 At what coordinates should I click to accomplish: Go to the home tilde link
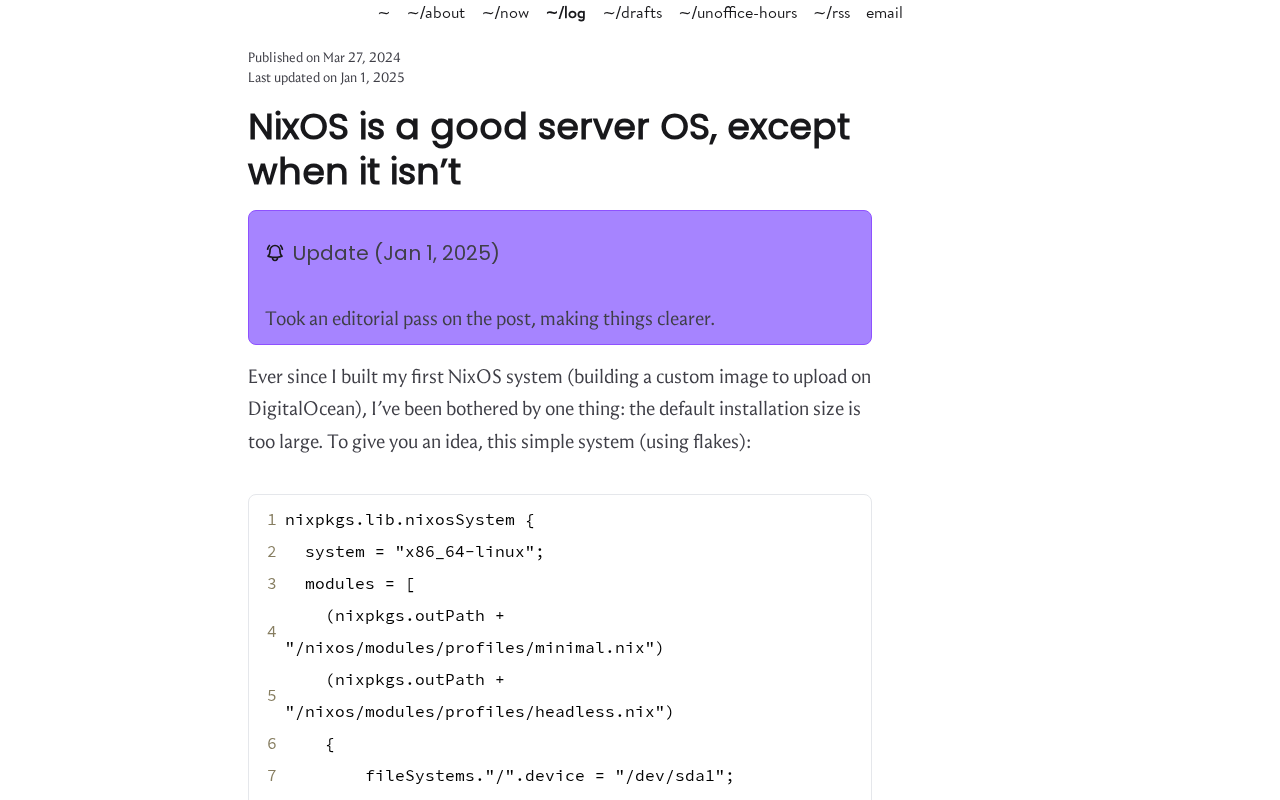[382, 12]
